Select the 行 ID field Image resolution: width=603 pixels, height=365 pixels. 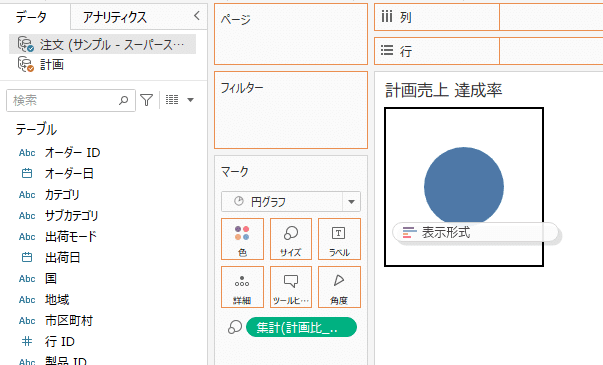(60, 341)
